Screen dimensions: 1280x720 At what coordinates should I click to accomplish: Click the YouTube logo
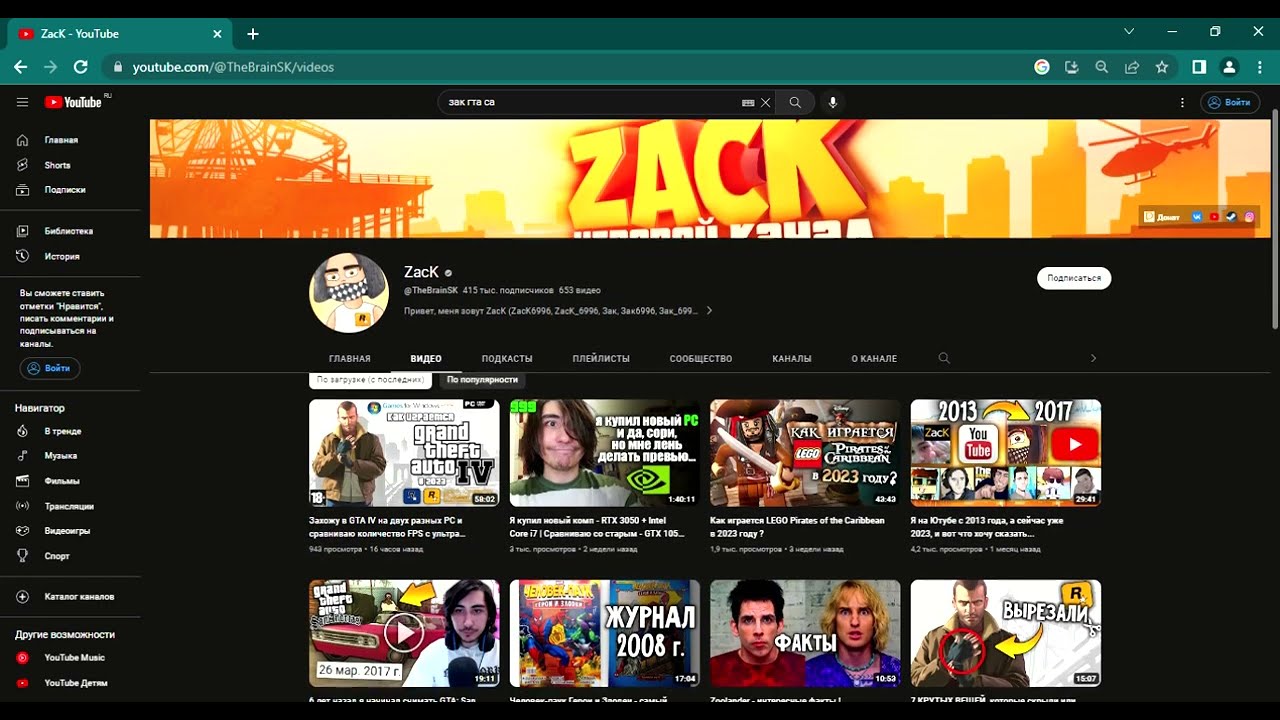click(x=74, y=102)
